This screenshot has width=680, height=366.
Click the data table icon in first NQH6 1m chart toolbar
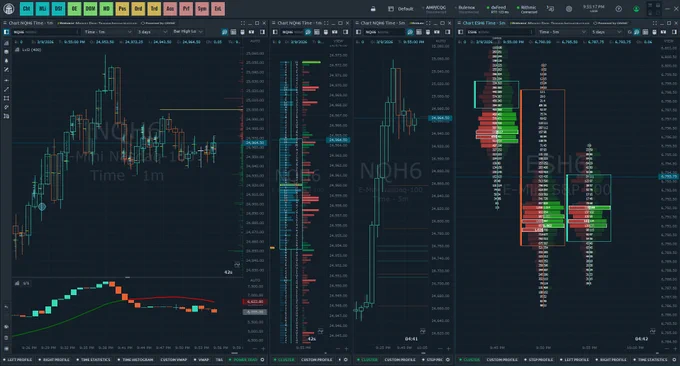click(x=233, y=32)
